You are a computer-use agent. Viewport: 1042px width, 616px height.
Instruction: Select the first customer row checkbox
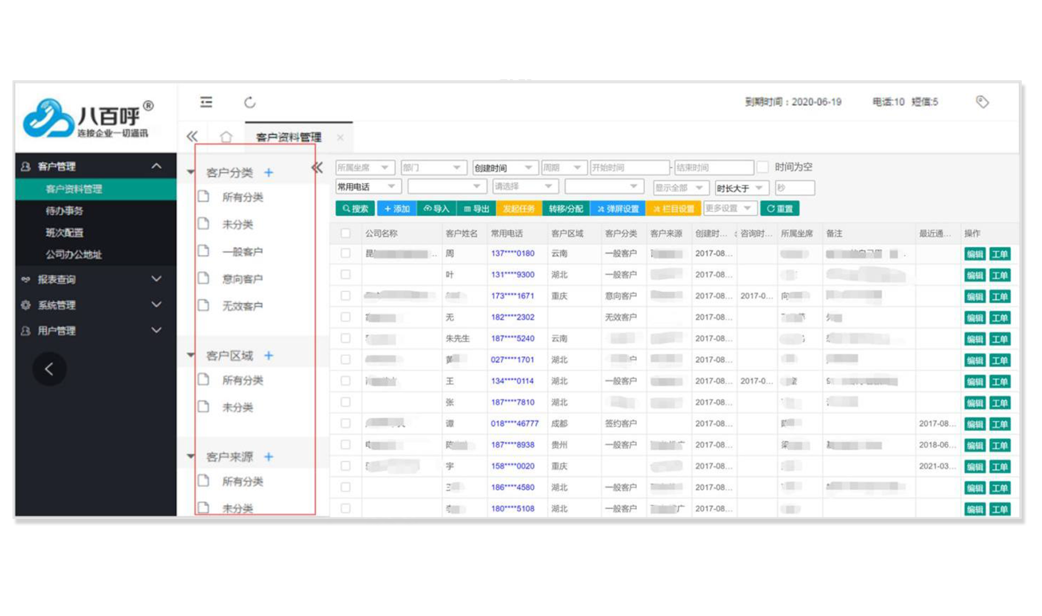click(x=346, y=254)
